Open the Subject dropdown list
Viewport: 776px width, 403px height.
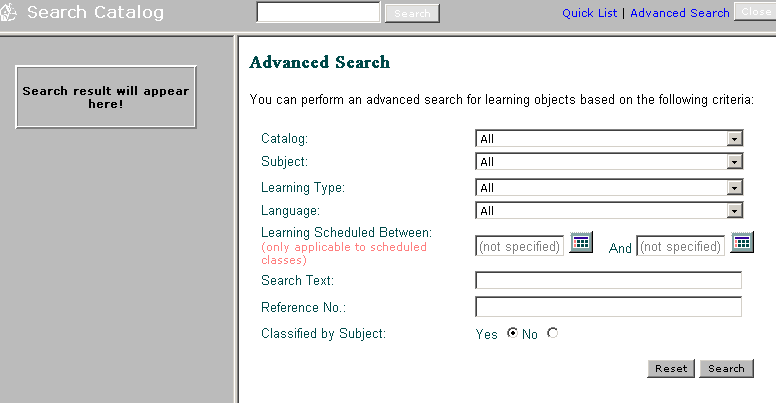734,162
